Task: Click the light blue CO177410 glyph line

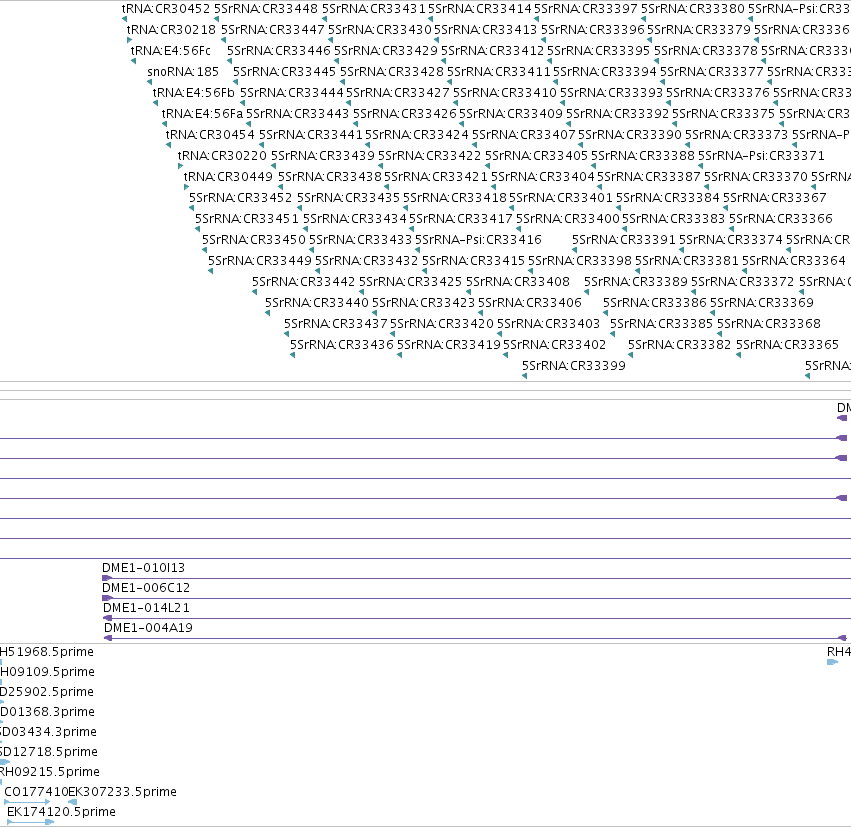Action: click(x=27, y=802)
